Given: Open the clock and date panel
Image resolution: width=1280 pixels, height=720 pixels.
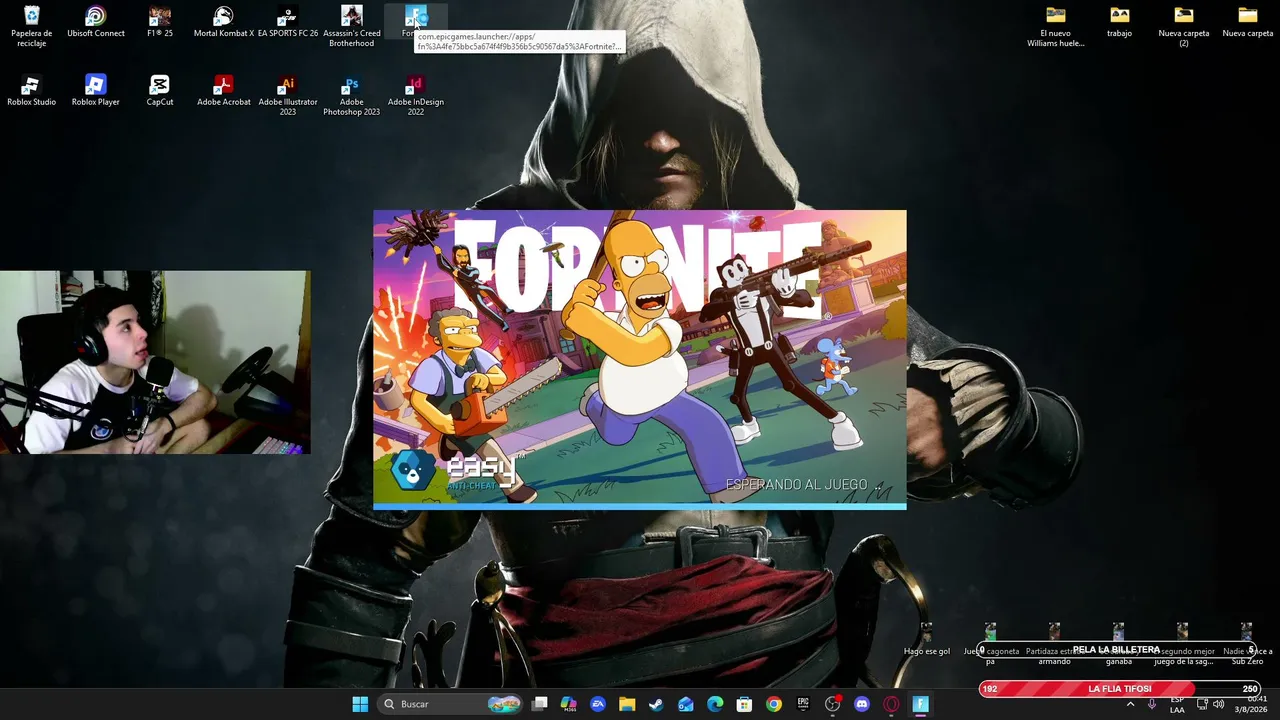Looking at the screenshot, I should 1251,704.
